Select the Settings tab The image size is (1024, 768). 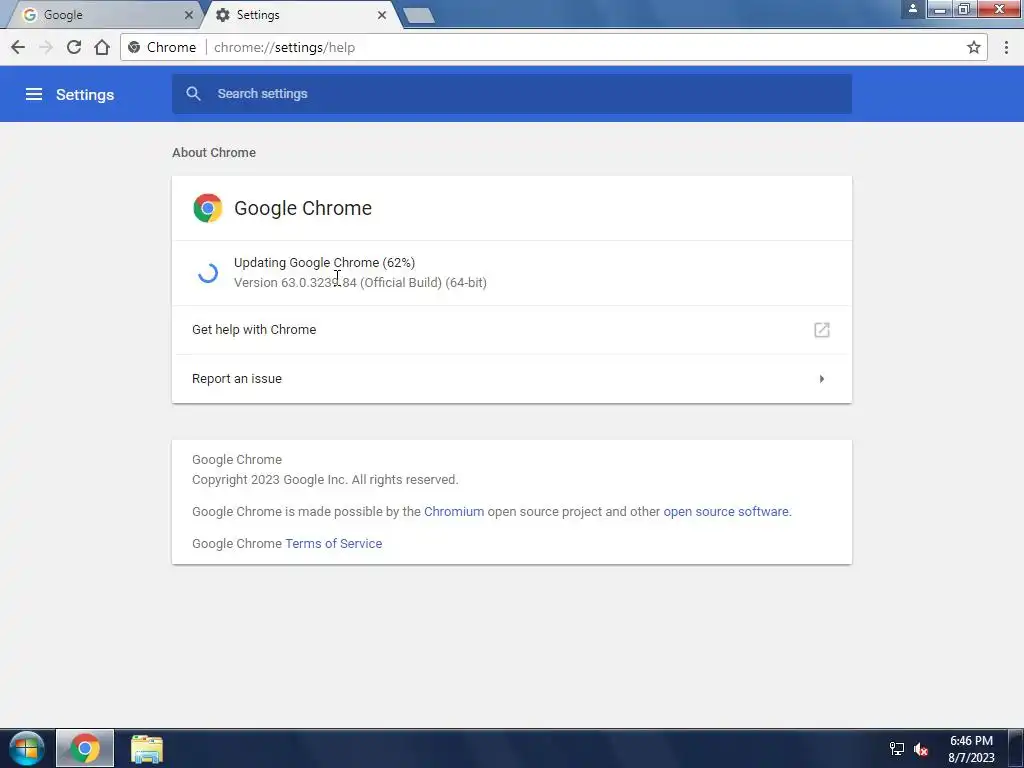(299, 14)
